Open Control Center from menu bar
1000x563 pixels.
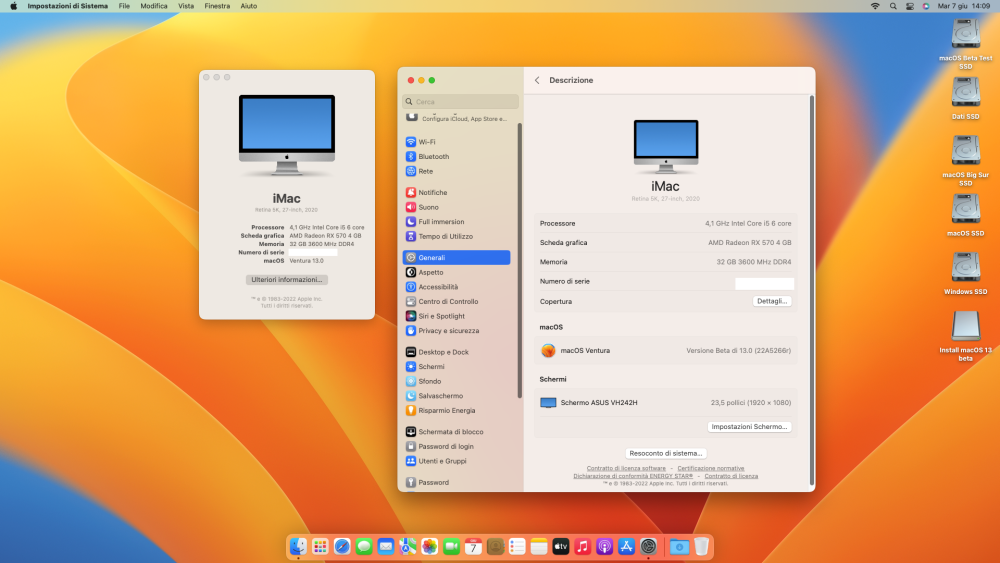click(x=909, y=6)
